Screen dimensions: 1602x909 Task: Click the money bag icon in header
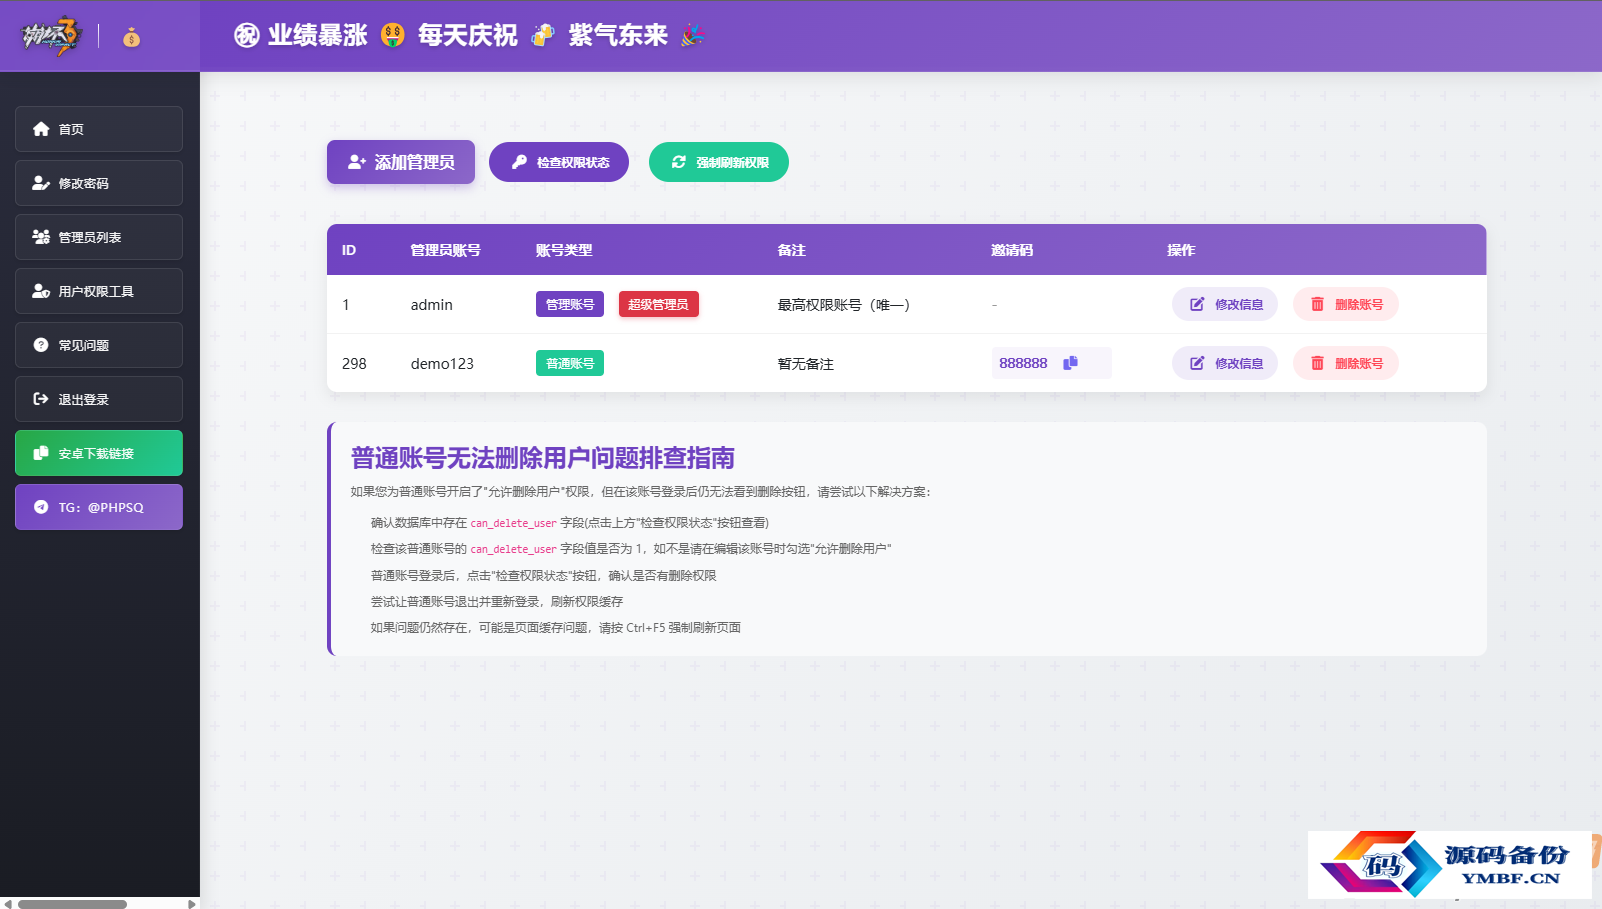coord(131,38)
